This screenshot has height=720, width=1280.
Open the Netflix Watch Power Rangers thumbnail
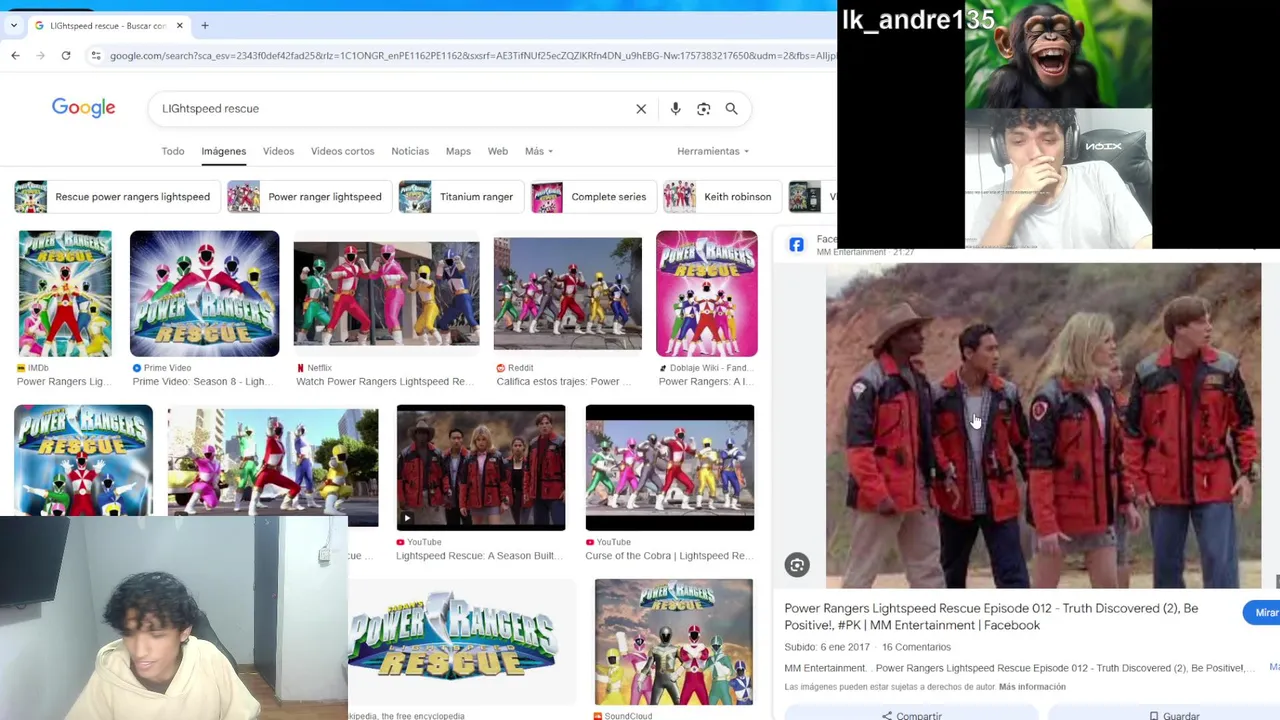coord(386,293)
